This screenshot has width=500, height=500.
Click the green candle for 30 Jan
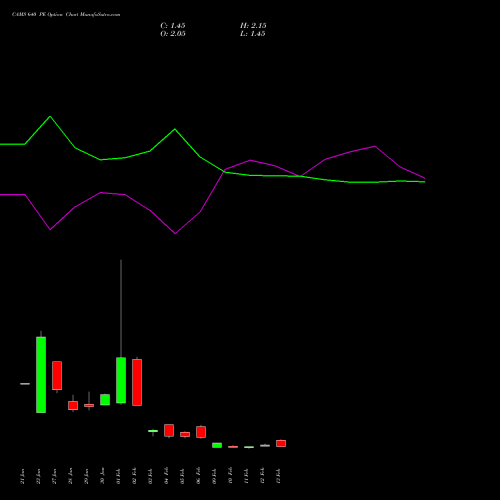[105, 400]
